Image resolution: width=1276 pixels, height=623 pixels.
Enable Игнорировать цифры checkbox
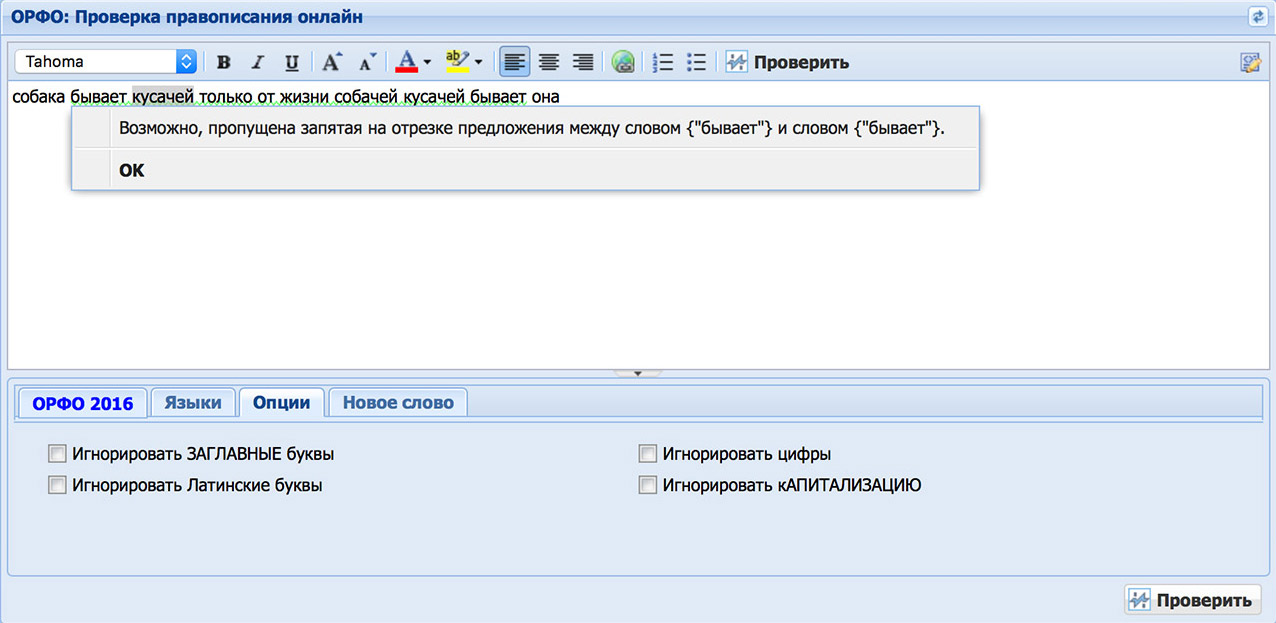[x=648, y=454]
